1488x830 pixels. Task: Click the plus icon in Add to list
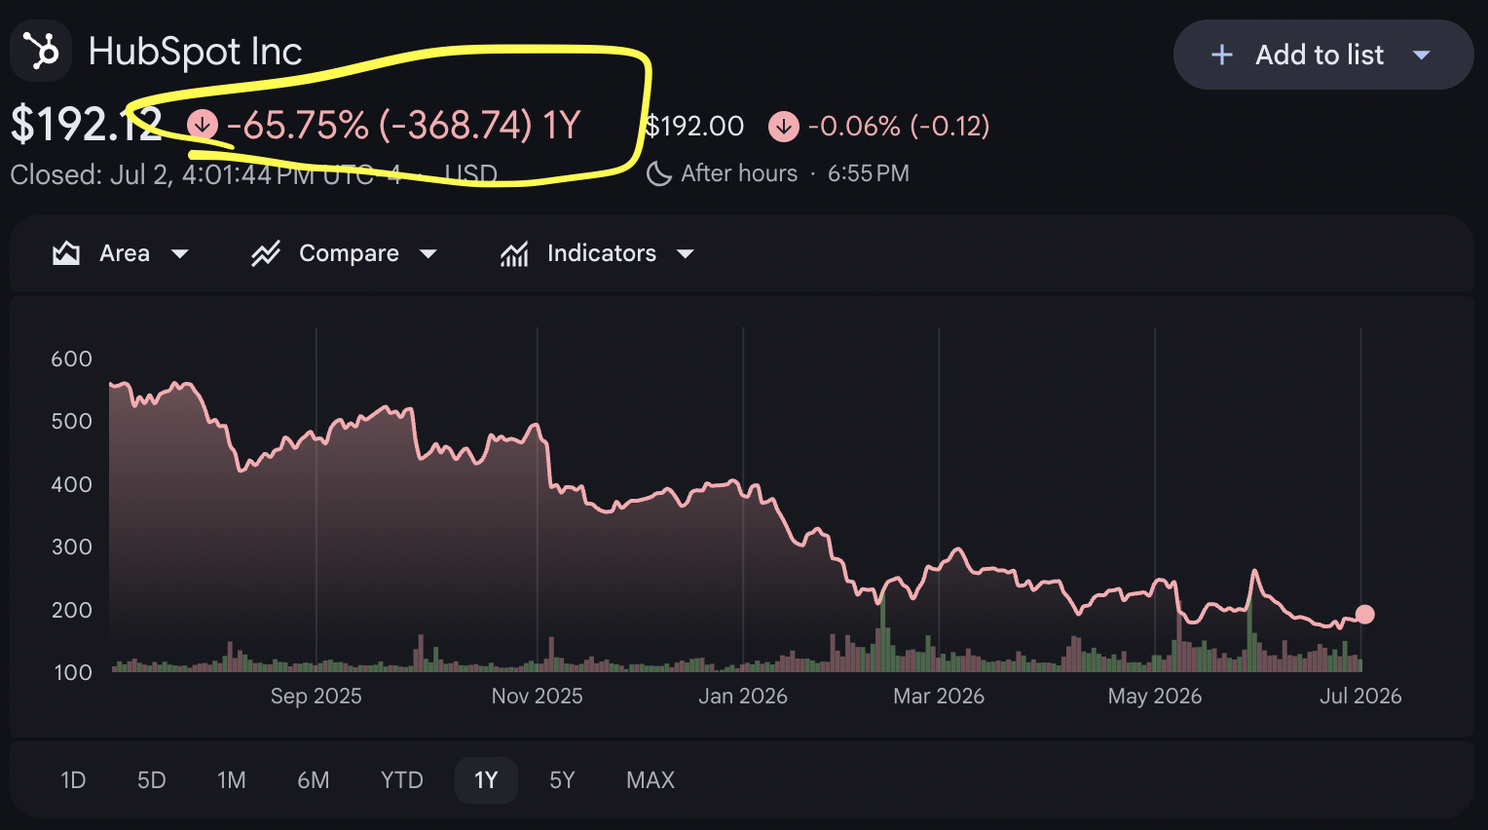[x=1221, y=55]
